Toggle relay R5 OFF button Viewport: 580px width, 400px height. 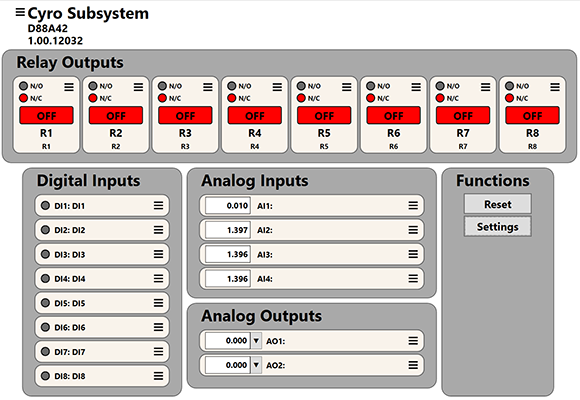click(324, 115)
